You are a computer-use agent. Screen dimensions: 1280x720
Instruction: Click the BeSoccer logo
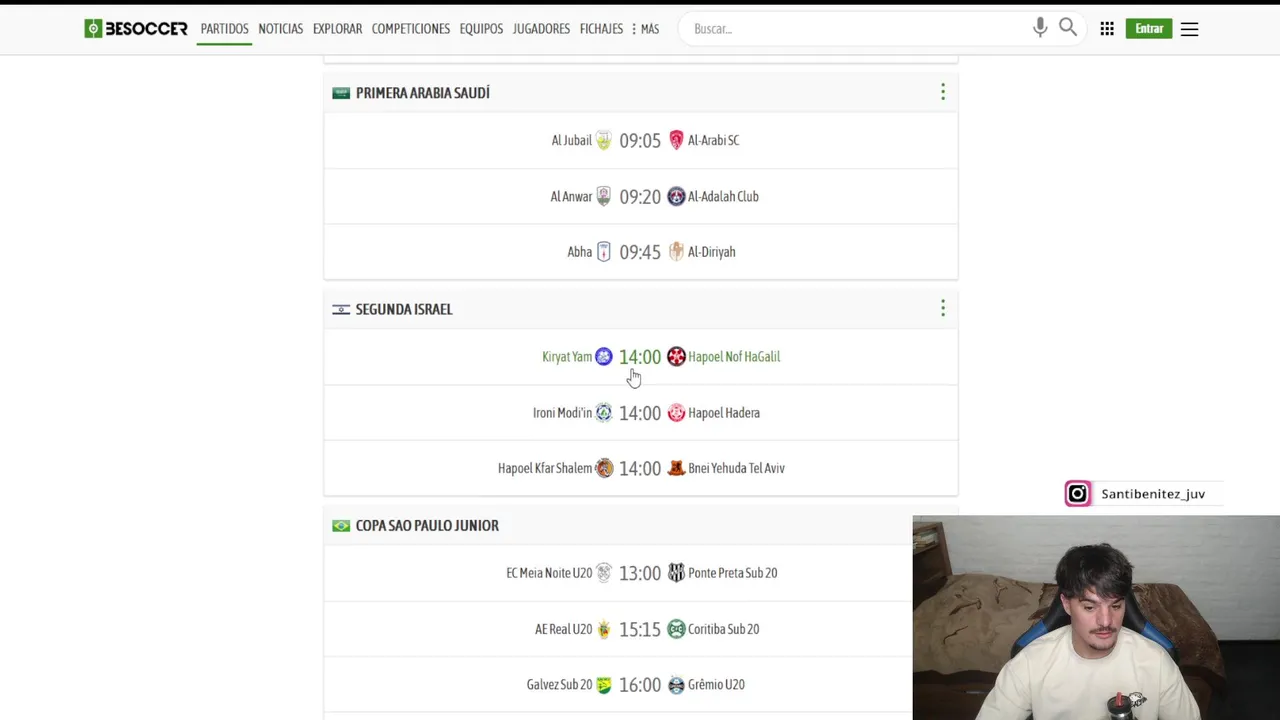pos(136,29)
